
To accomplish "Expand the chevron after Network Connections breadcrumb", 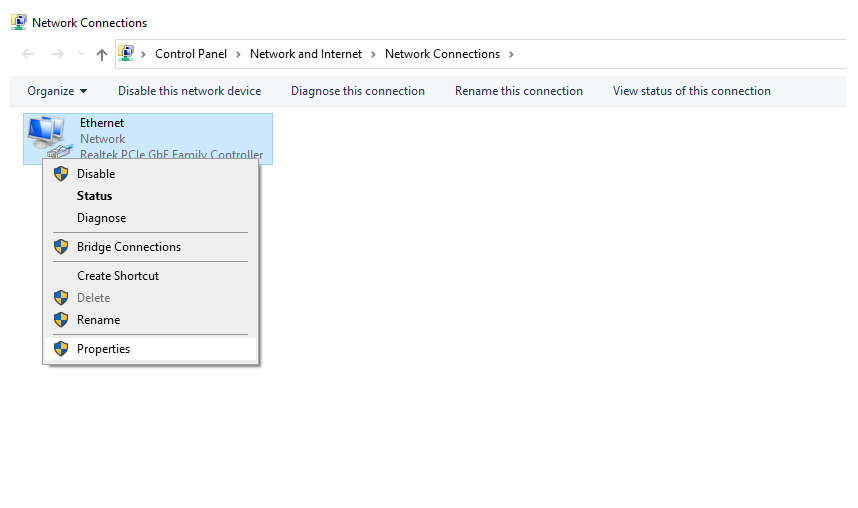I will pos(511,54).
